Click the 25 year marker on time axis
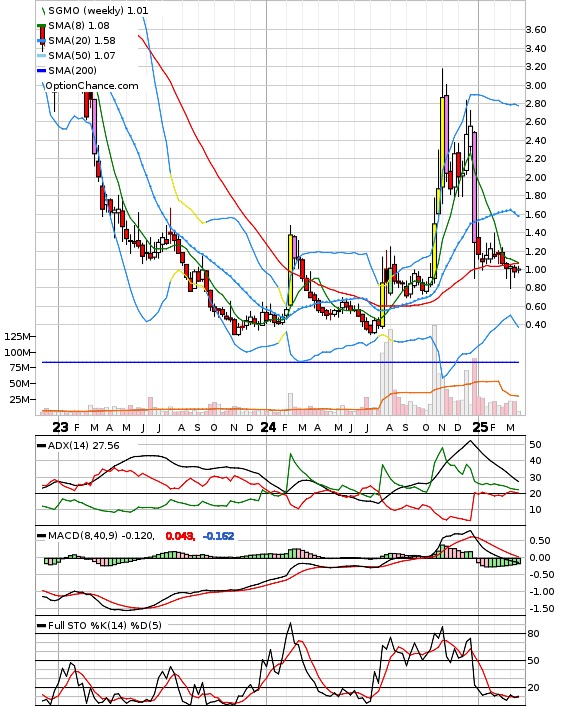Screen dimensions: 566x706 click(x=480, y=427)
